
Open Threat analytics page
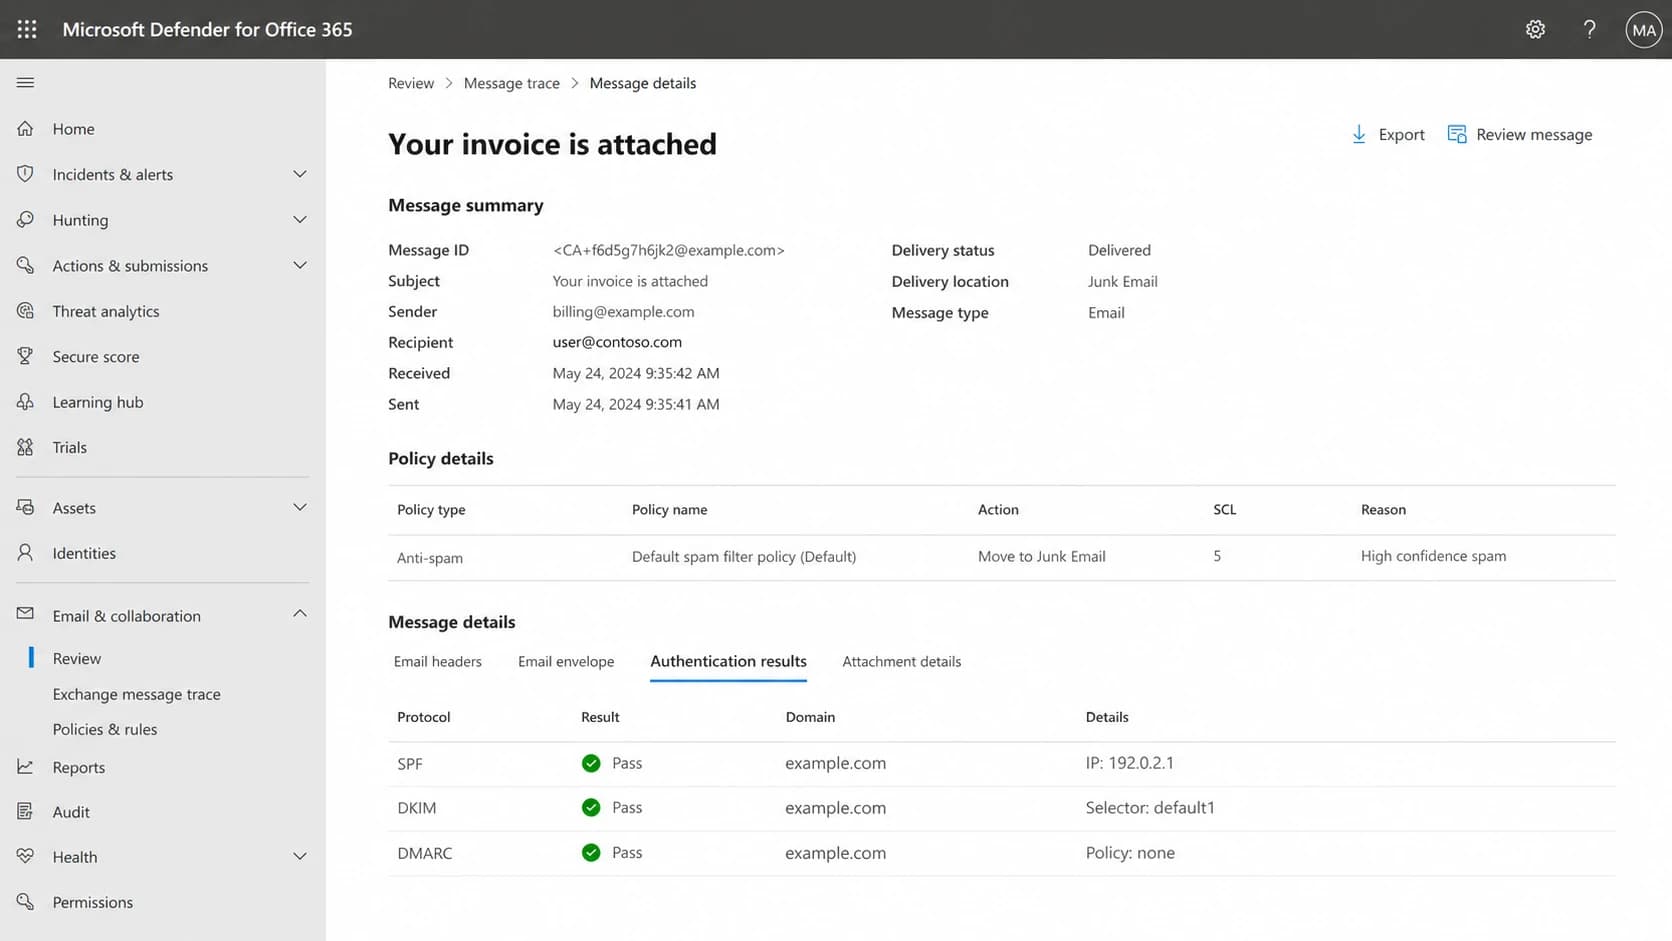point(106,311)
